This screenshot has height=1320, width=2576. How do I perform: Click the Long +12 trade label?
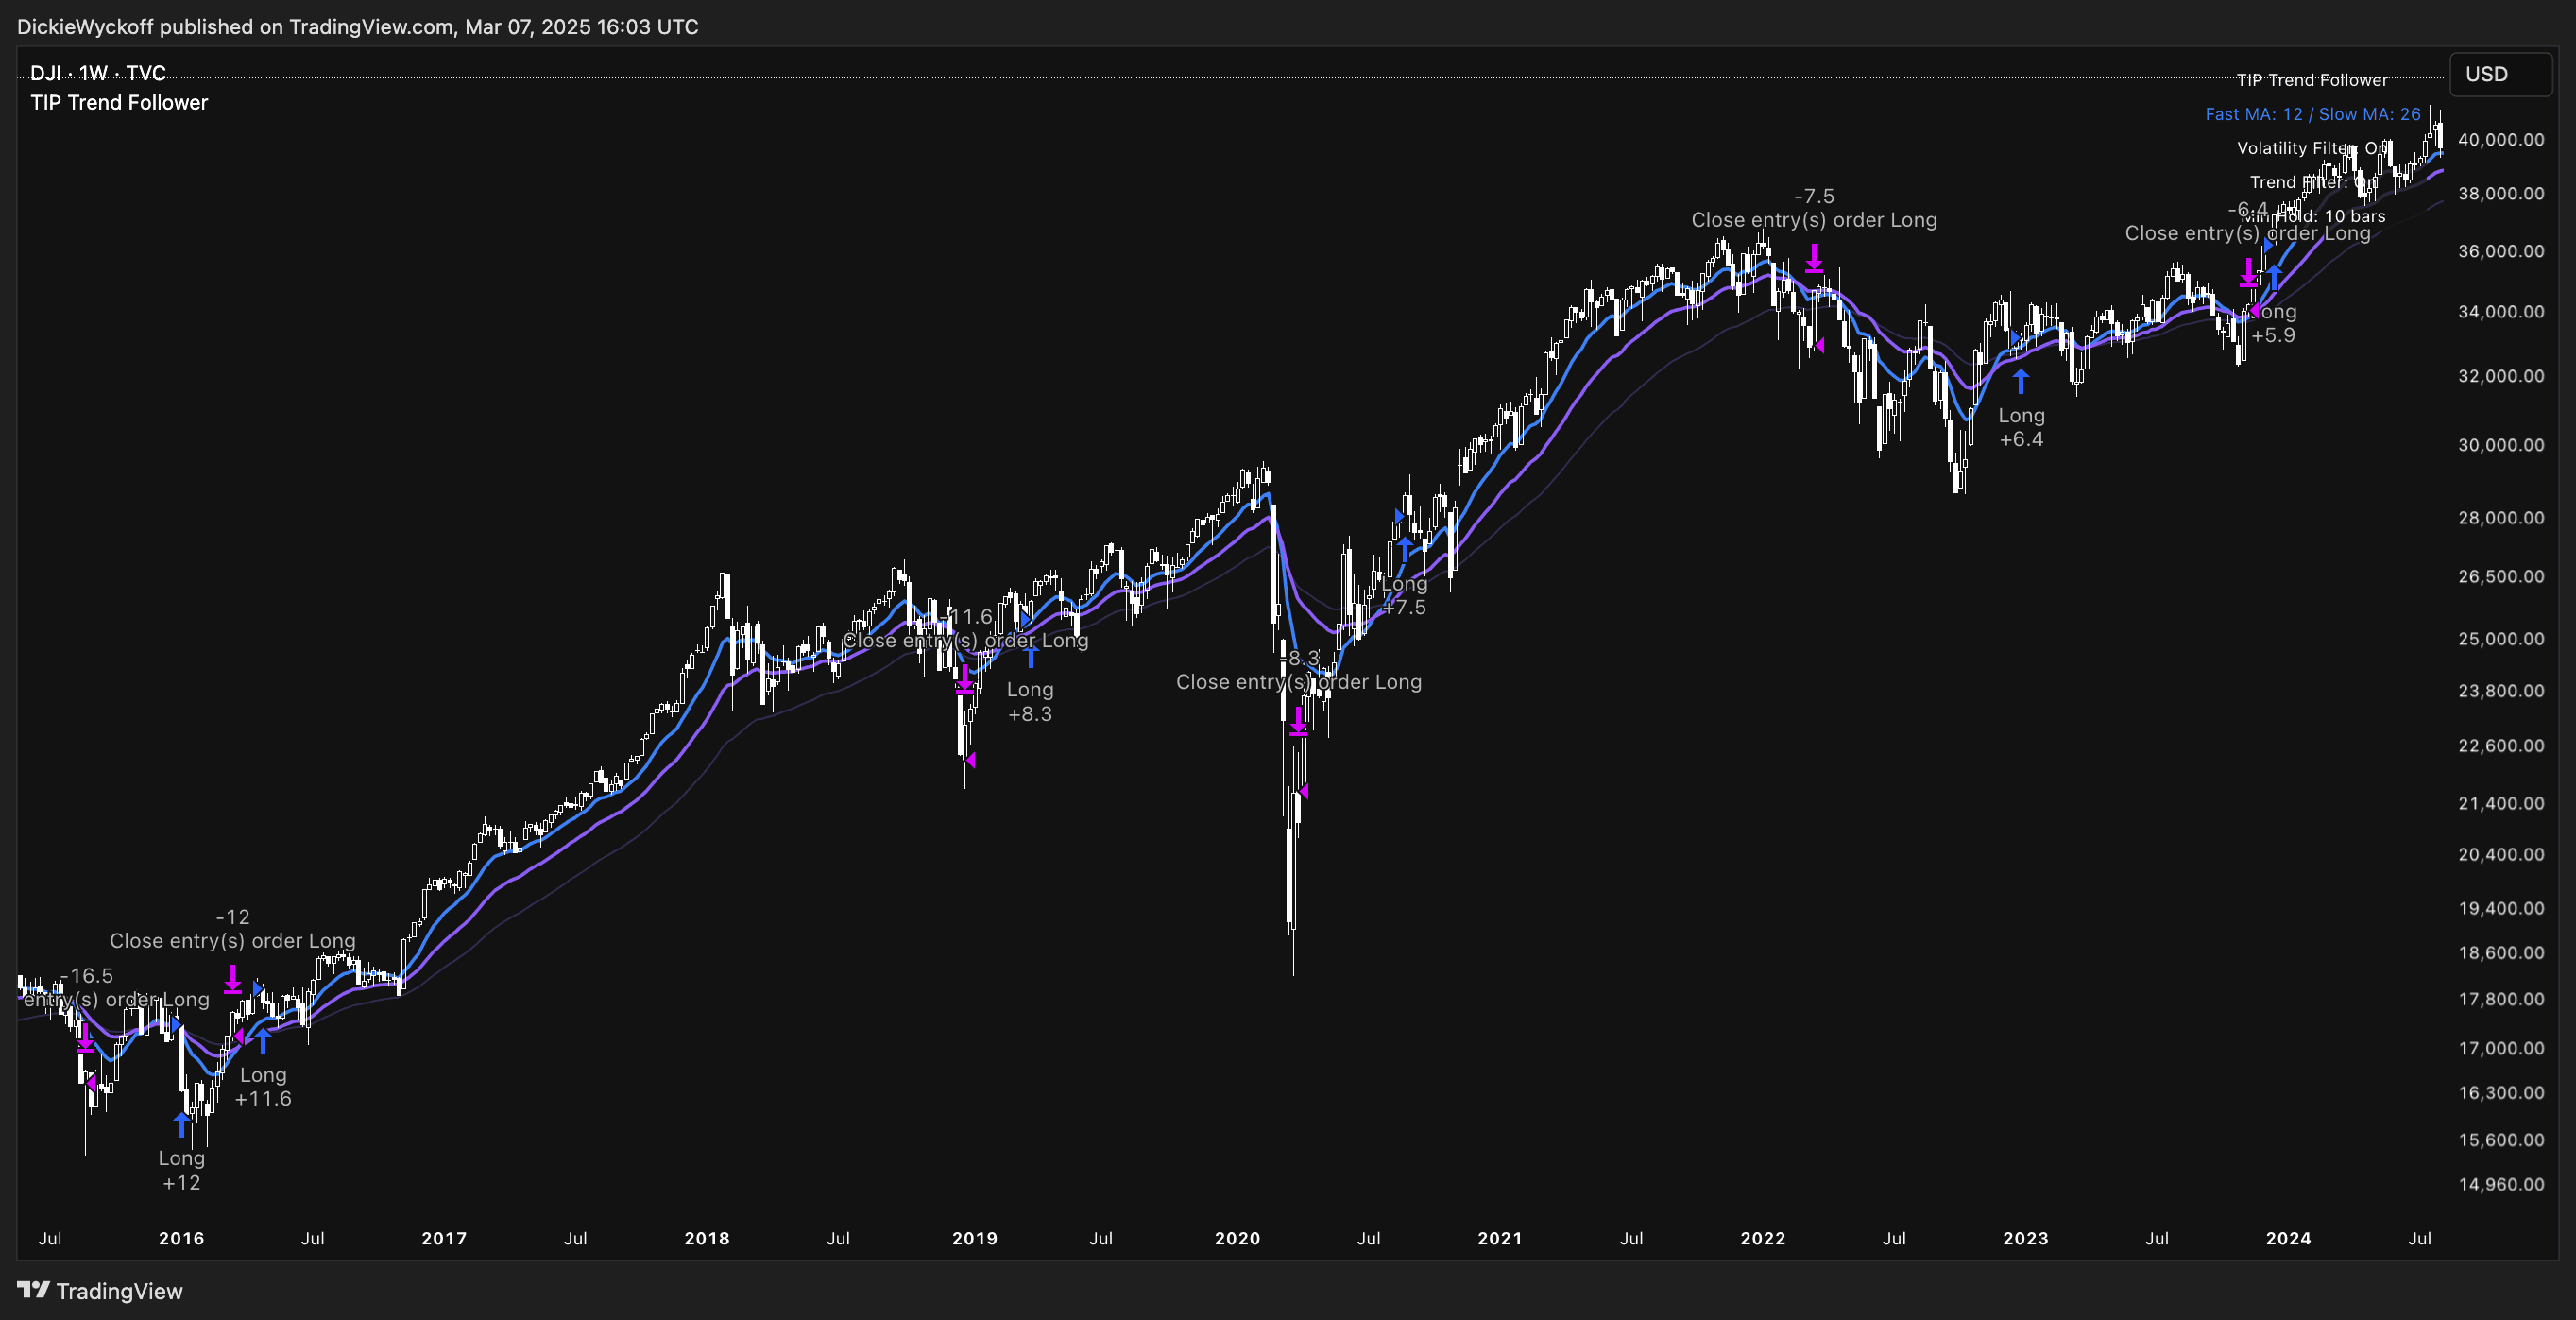coord(181,1170)
